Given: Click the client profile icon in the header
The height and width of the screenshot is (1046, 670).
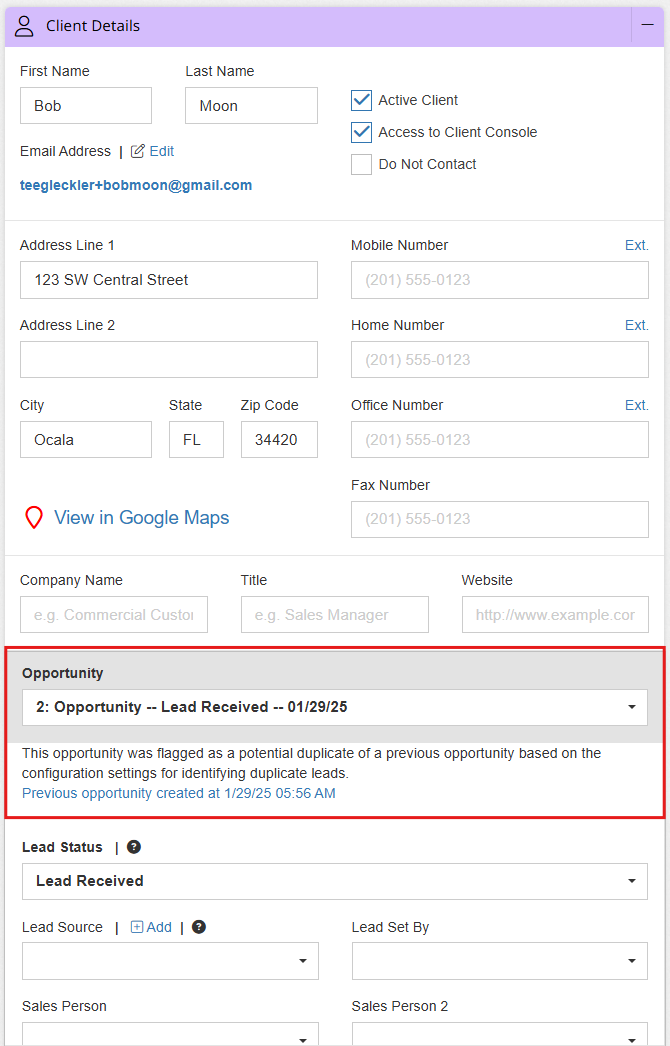Looking at the screenshot, I should (24, 25).
